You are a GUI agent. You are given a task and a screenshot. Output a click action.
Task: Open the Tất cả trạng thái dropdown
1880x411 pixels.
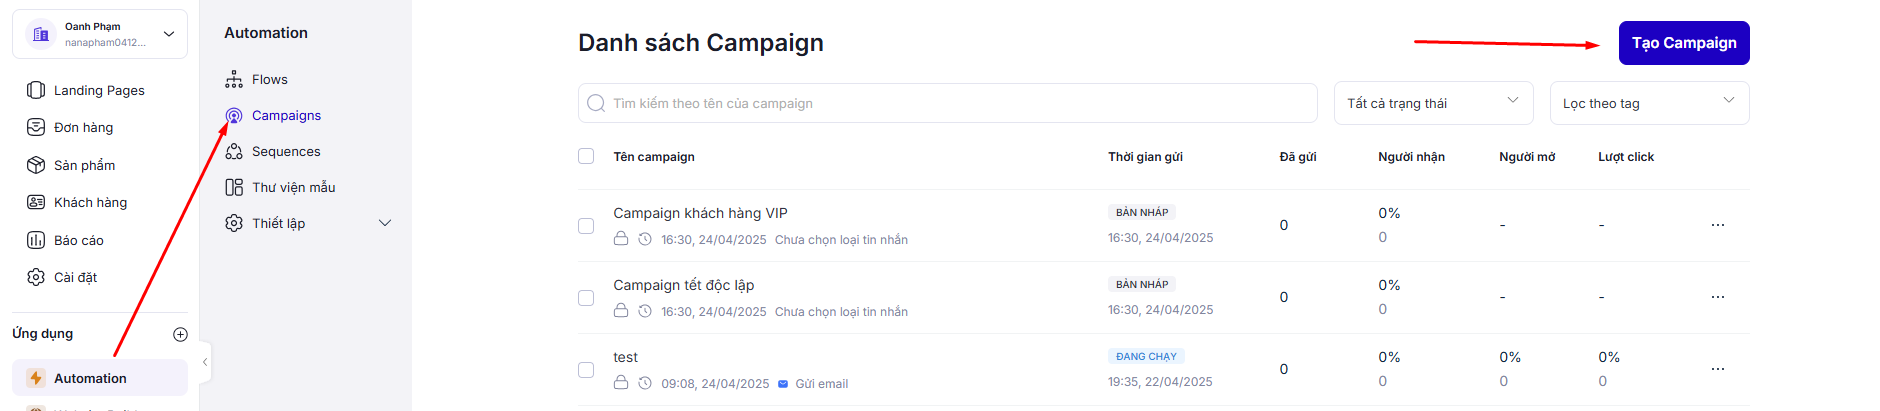tap(1433, 103)
